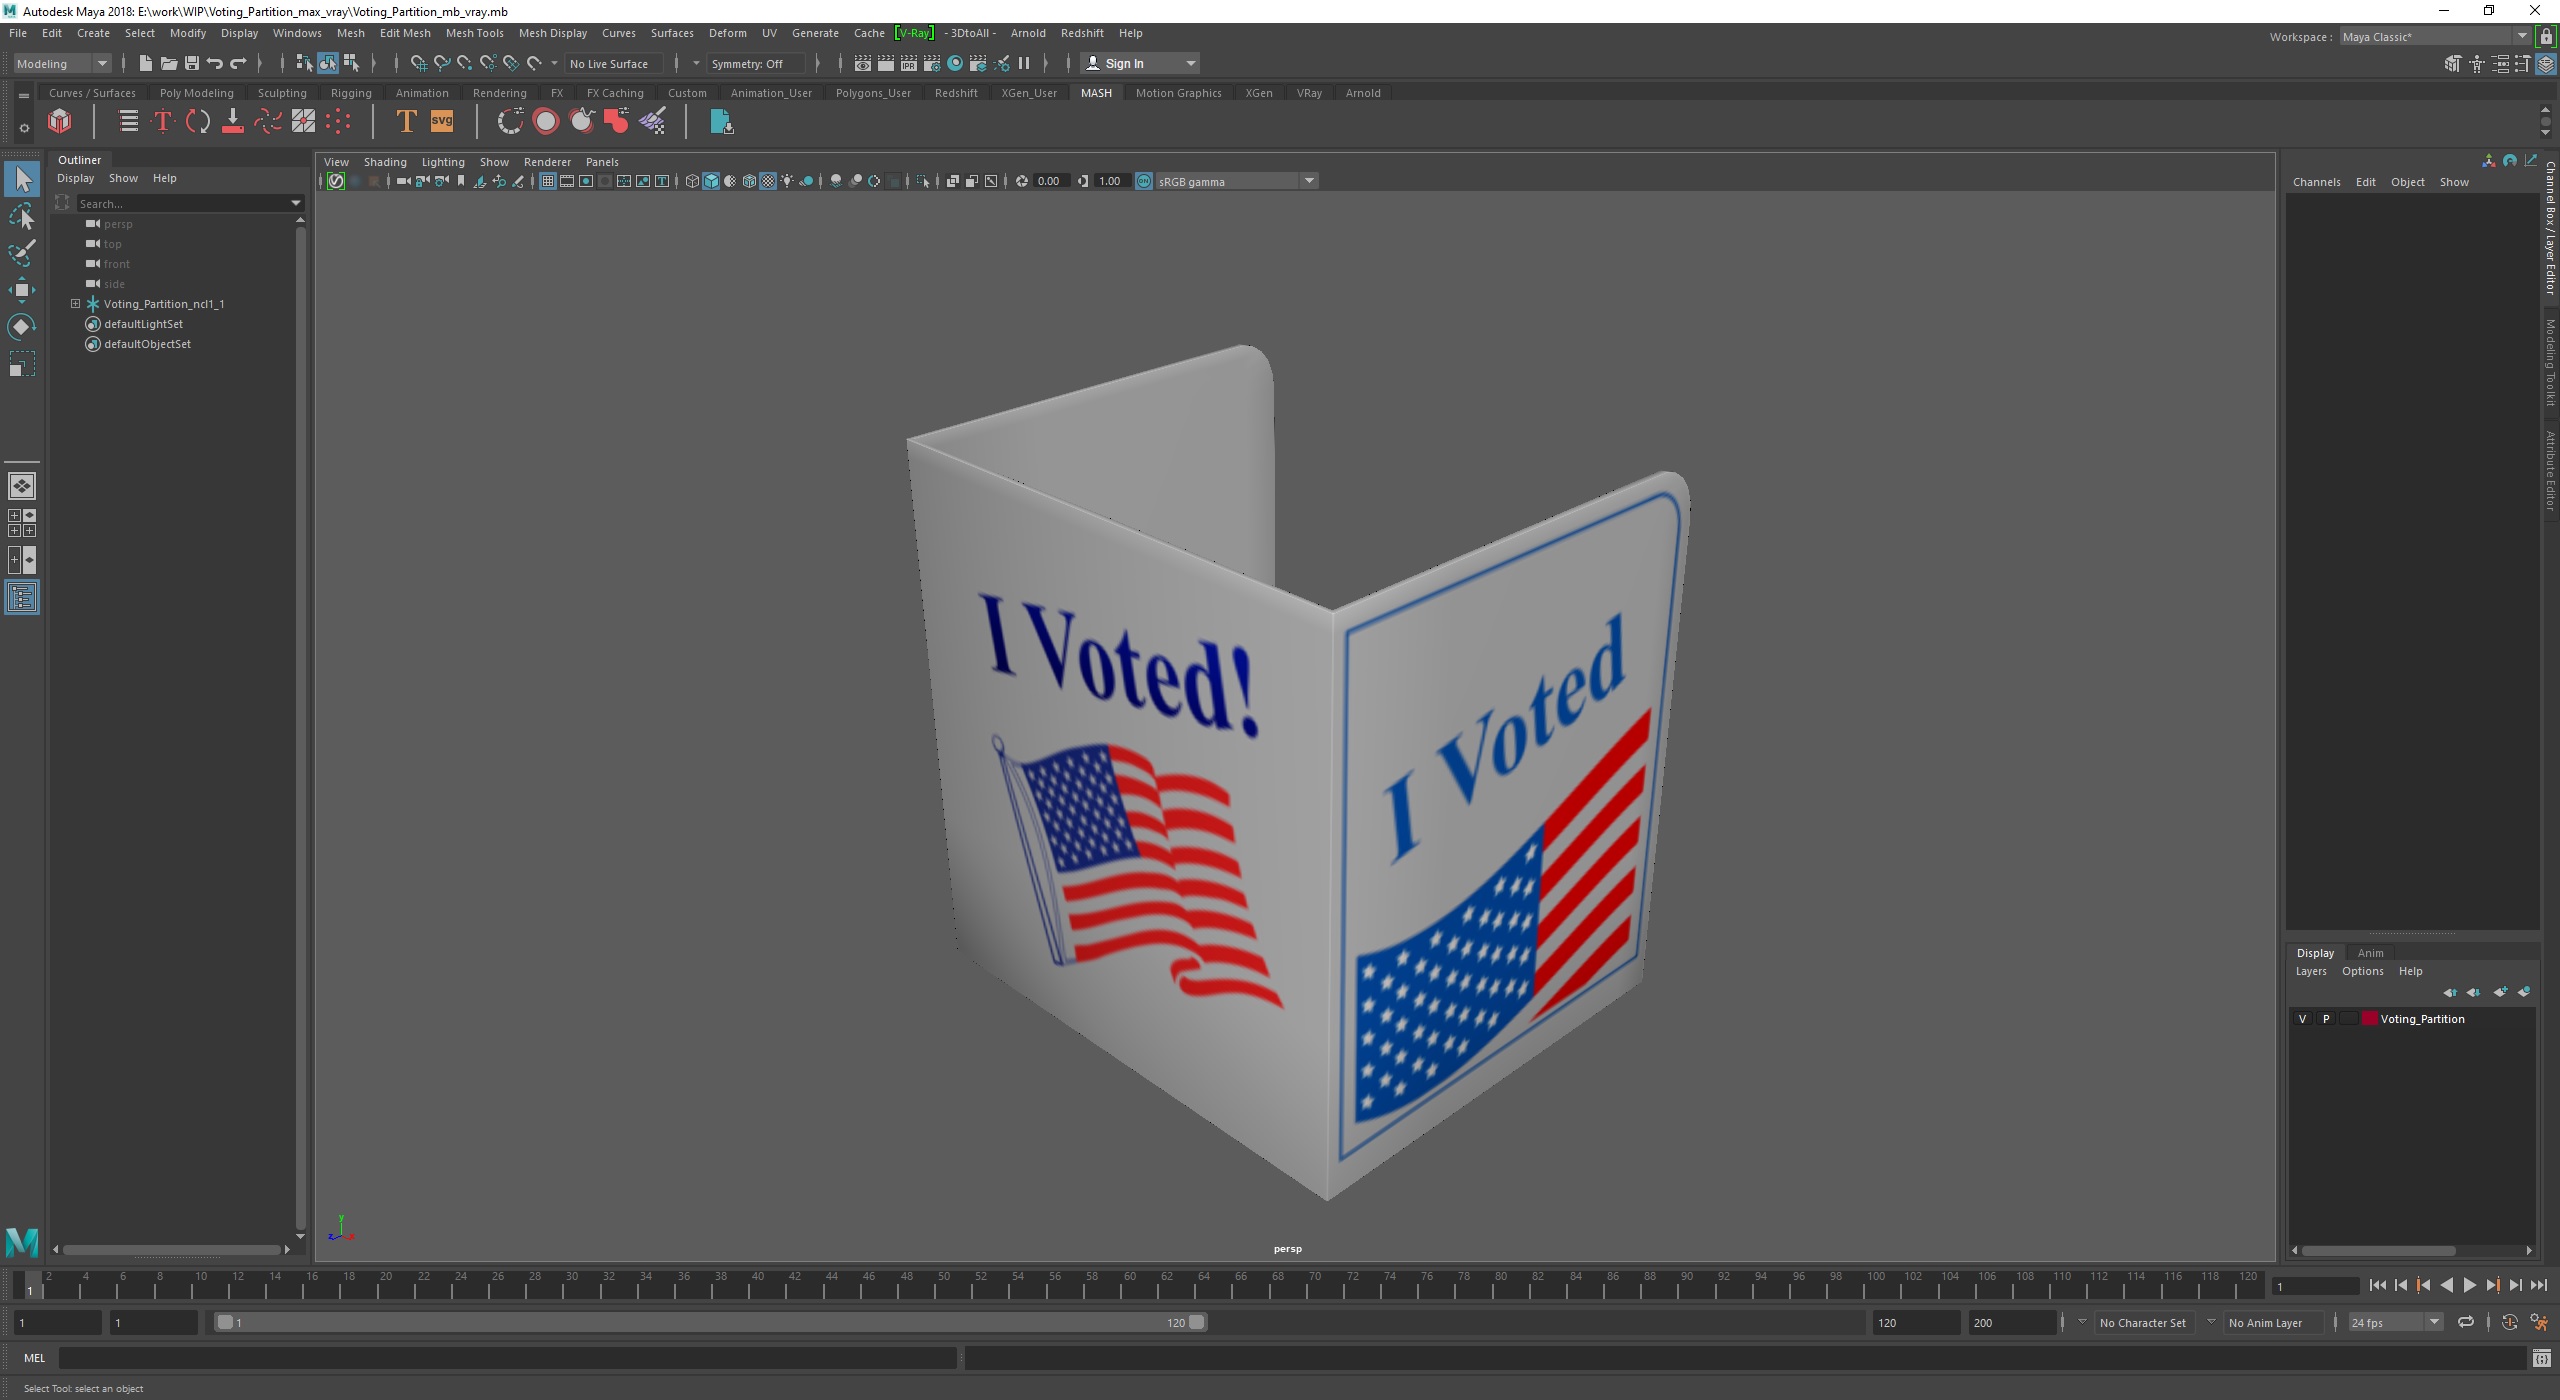Click the Outliner search field

182,203
